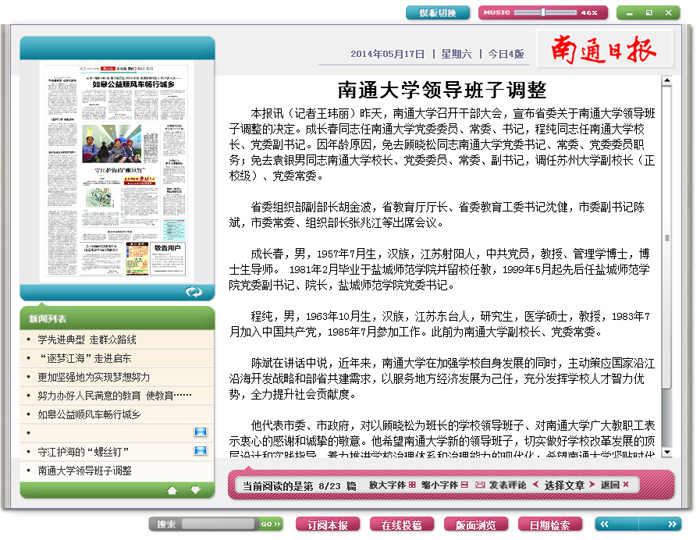Open 在线投稿 online submission
The height and width of the screenshot is (540, 700).
pos(402,525)
